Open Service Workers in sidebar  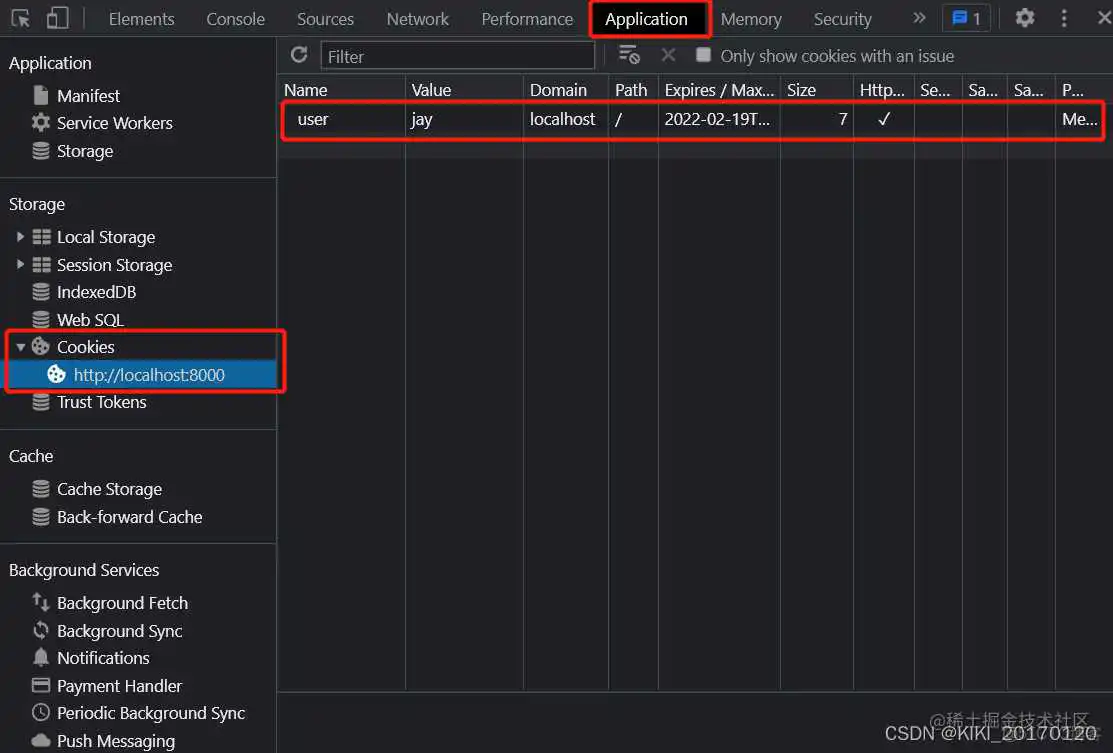(114, 123)
